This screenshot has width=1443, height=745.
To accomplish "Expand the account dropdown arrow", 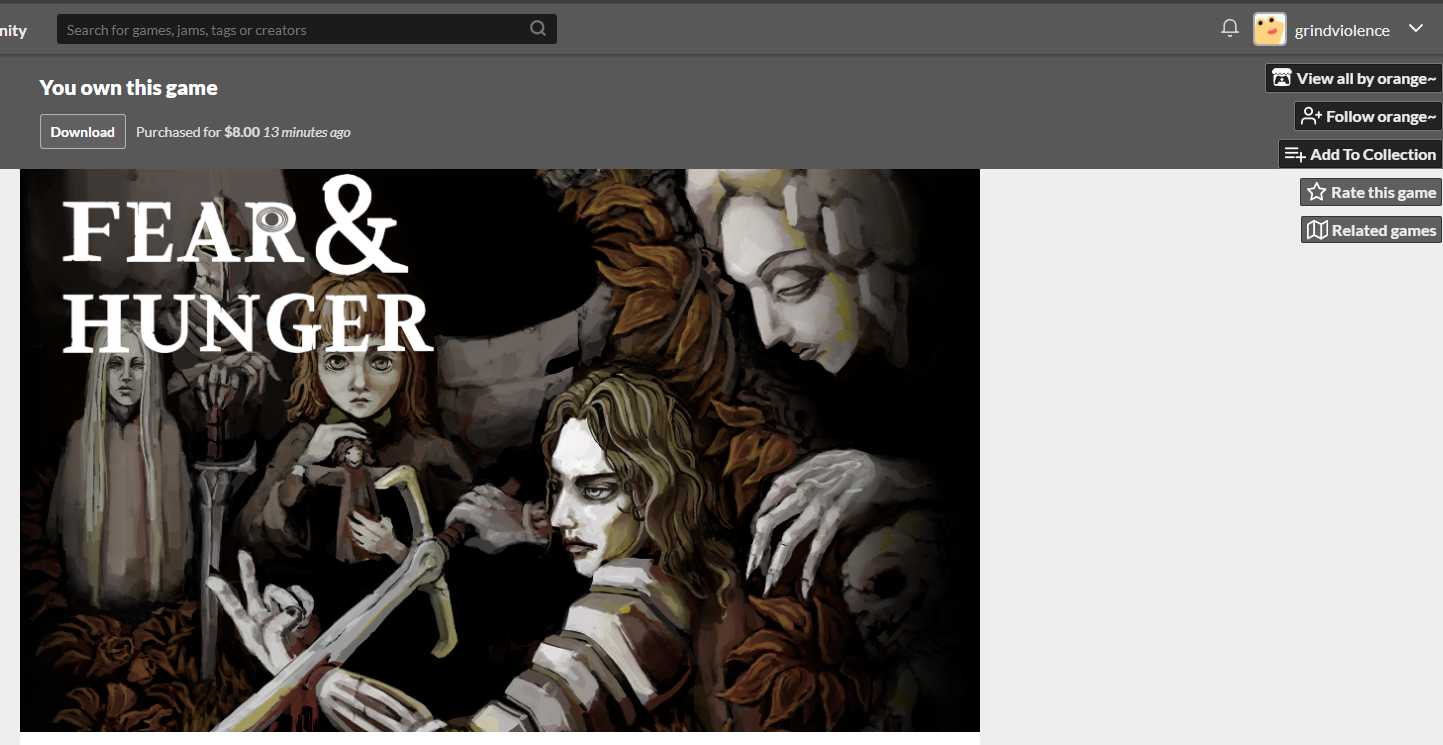I will pos(1416,29).
